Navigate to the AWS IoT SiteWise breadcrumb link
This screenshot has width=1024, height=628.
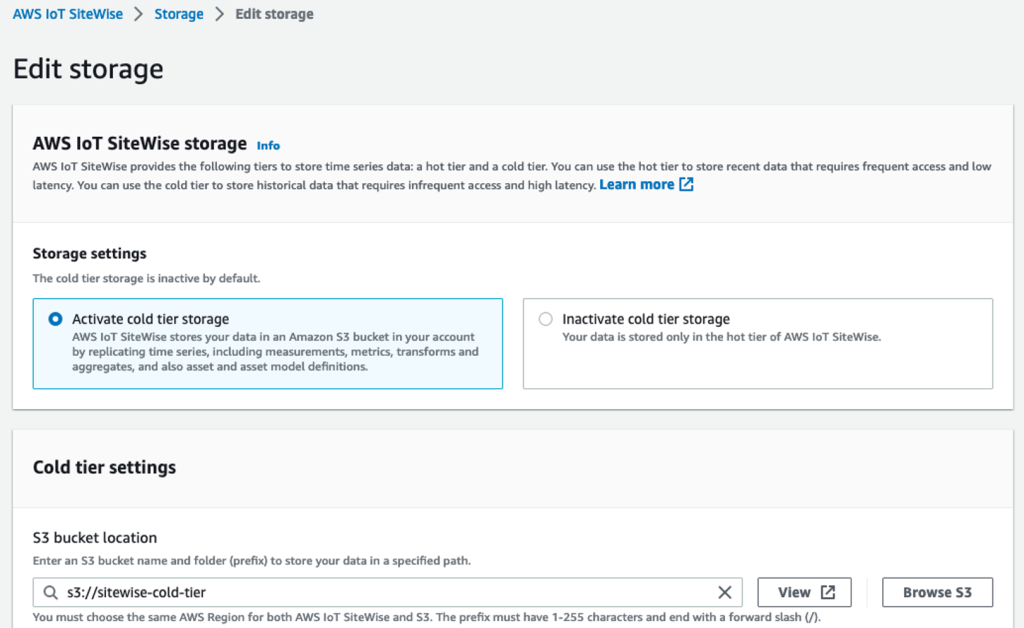coord(67,14)
